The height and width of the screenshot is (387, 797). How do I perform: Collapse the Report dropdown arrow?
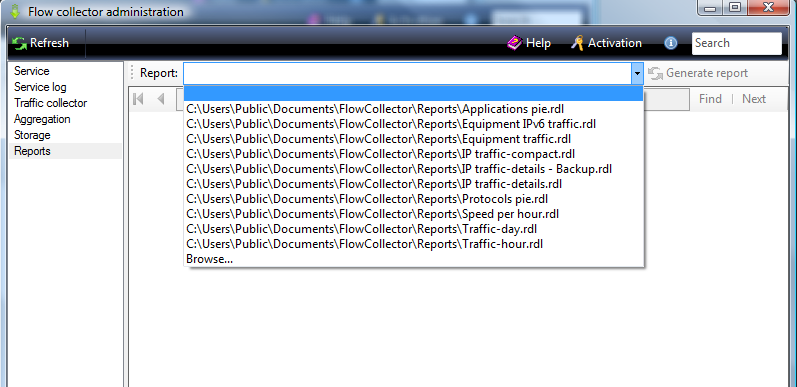637,74
